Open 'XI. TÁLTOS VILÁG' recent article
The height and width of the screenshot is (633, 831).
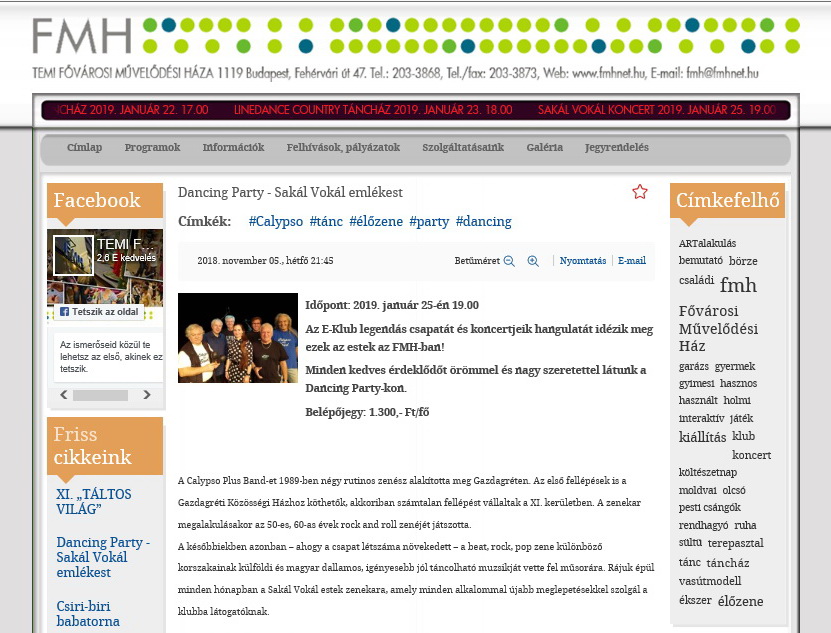94,502
